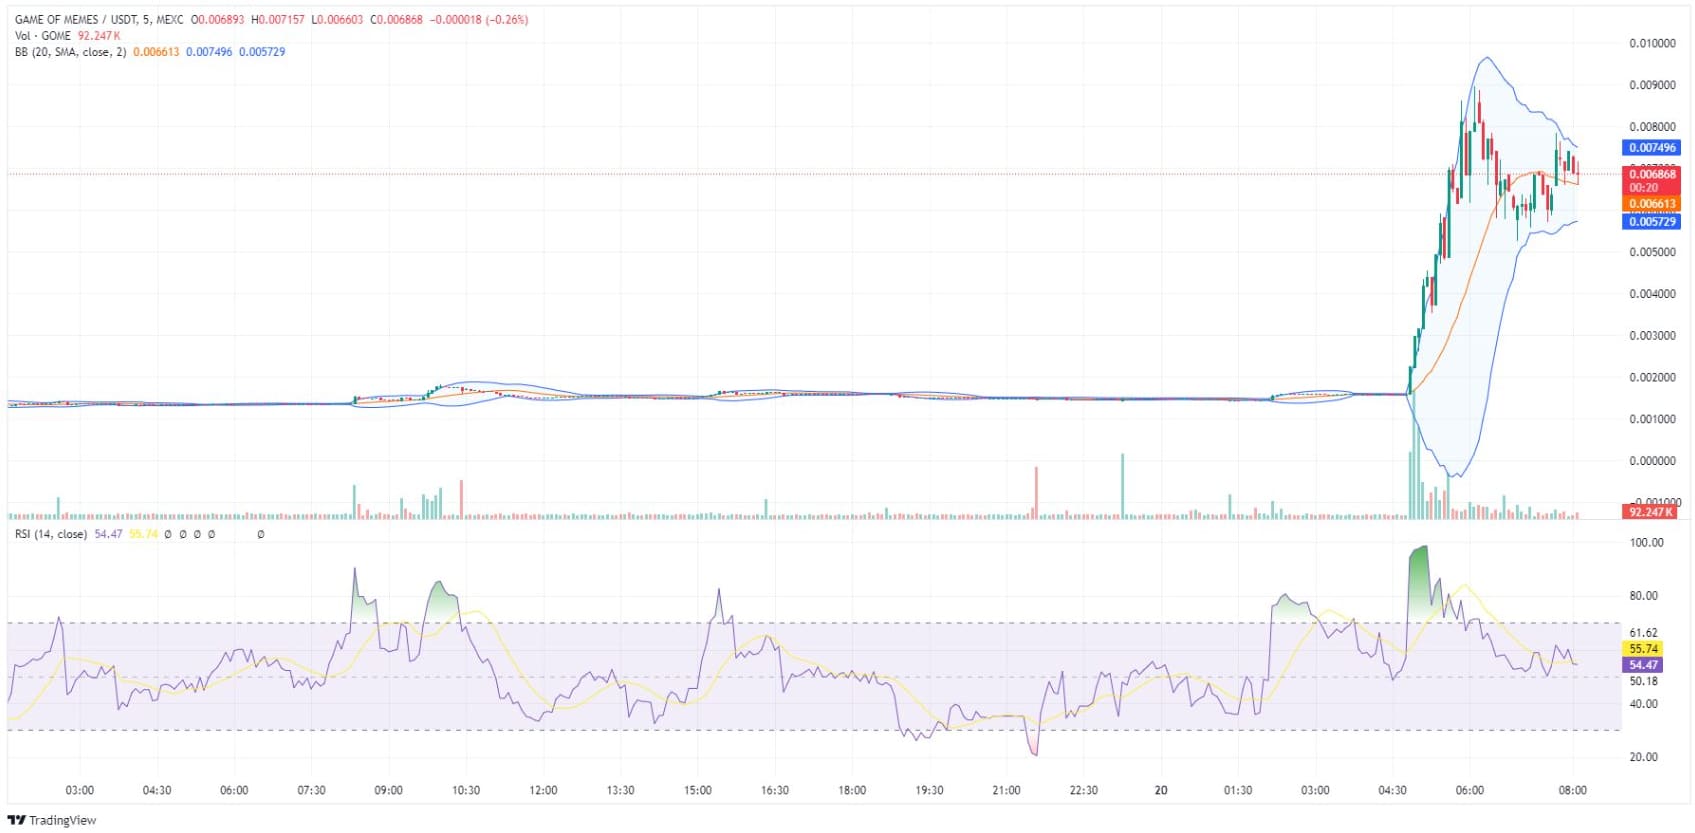
Task: Click the 0.002000 price axis label
Action: point(1652,378)
